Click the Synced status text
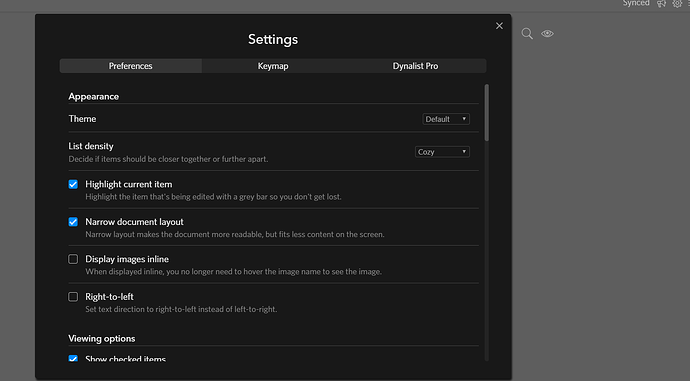Viewport: 690px width, 381px height. (636, 3)
